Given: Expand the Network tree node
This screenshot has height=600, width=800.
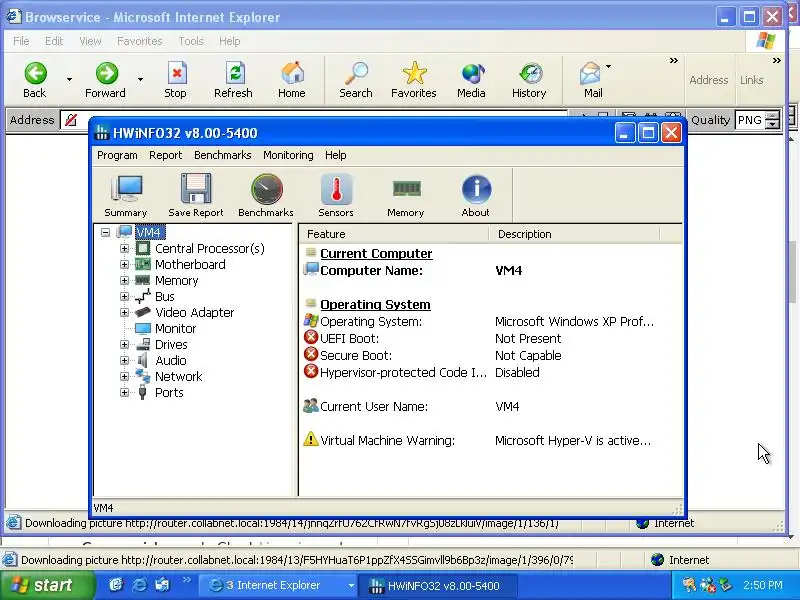Looking at the screenshot, I should pyautogui.click(x=124, y=376).
